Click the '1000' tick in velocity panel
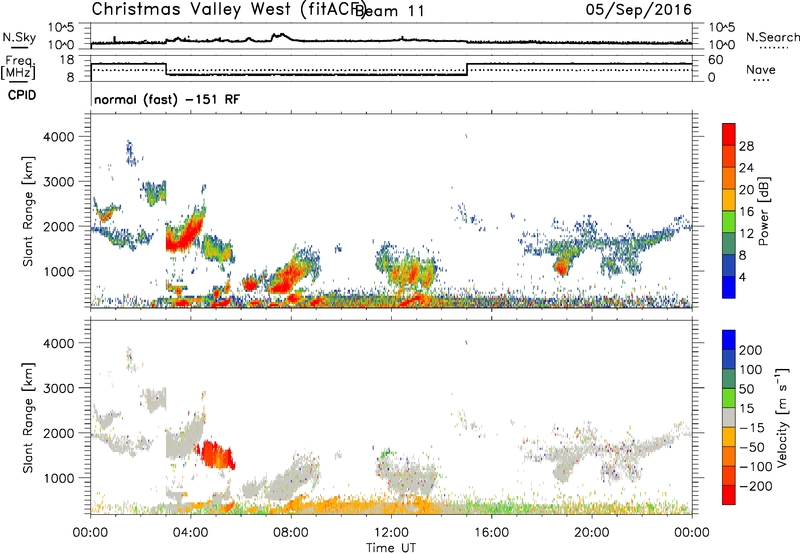The image size is (800, 554). [59, 478]
